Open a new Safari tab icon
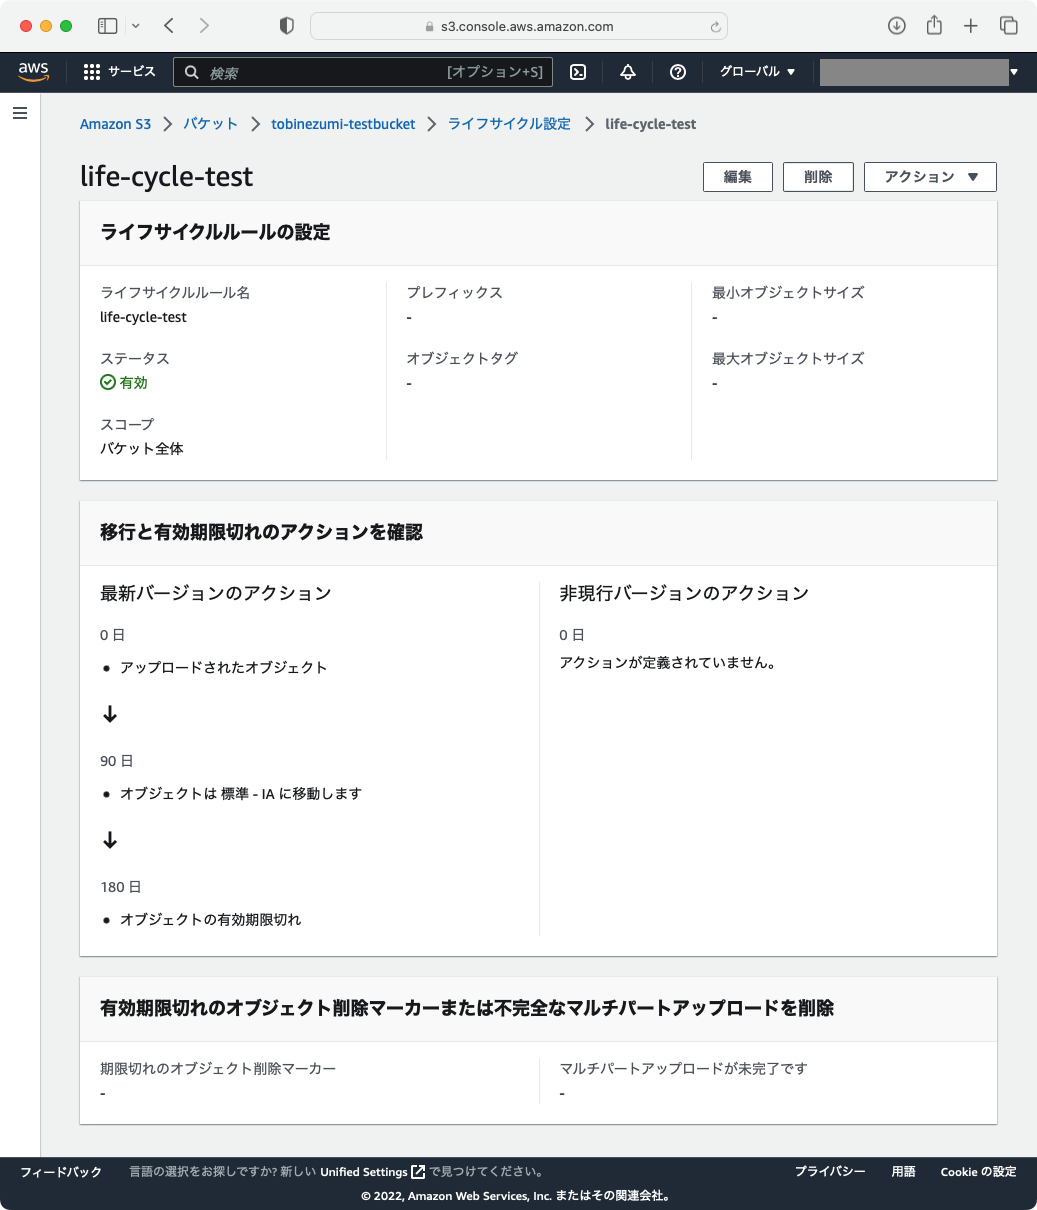The width and height of the screenshot is (1037, 1210). tap(970, 25)
